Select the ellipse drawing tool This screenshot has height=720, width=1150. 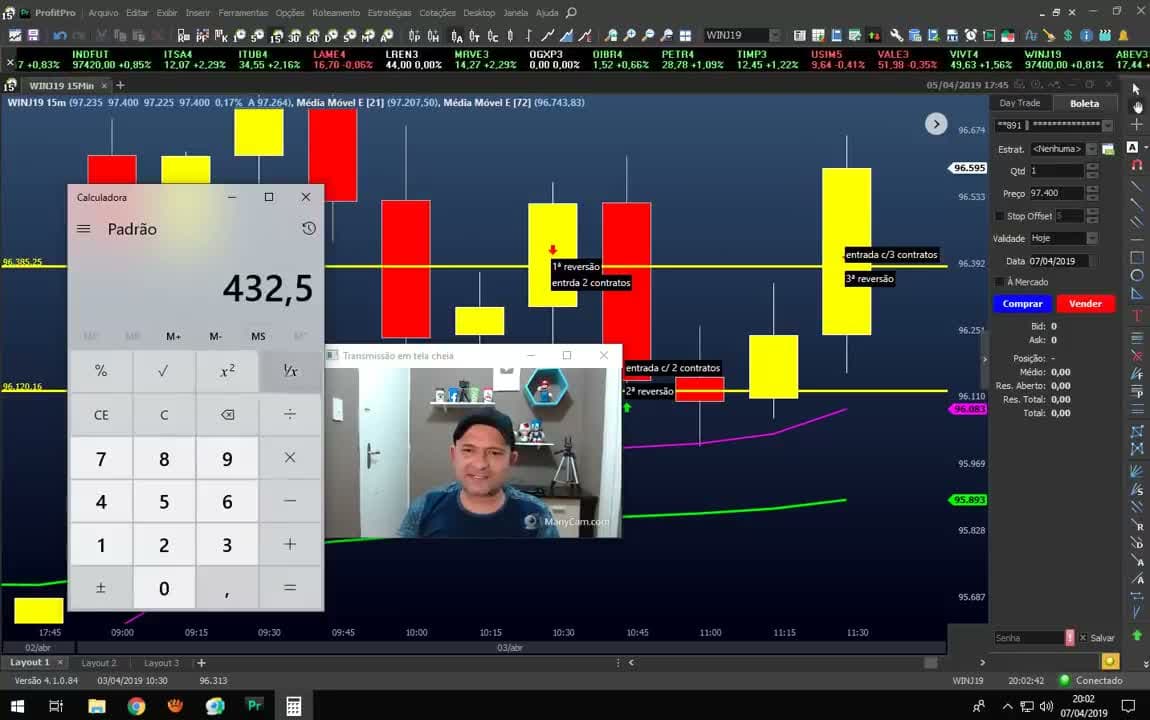1136,276
